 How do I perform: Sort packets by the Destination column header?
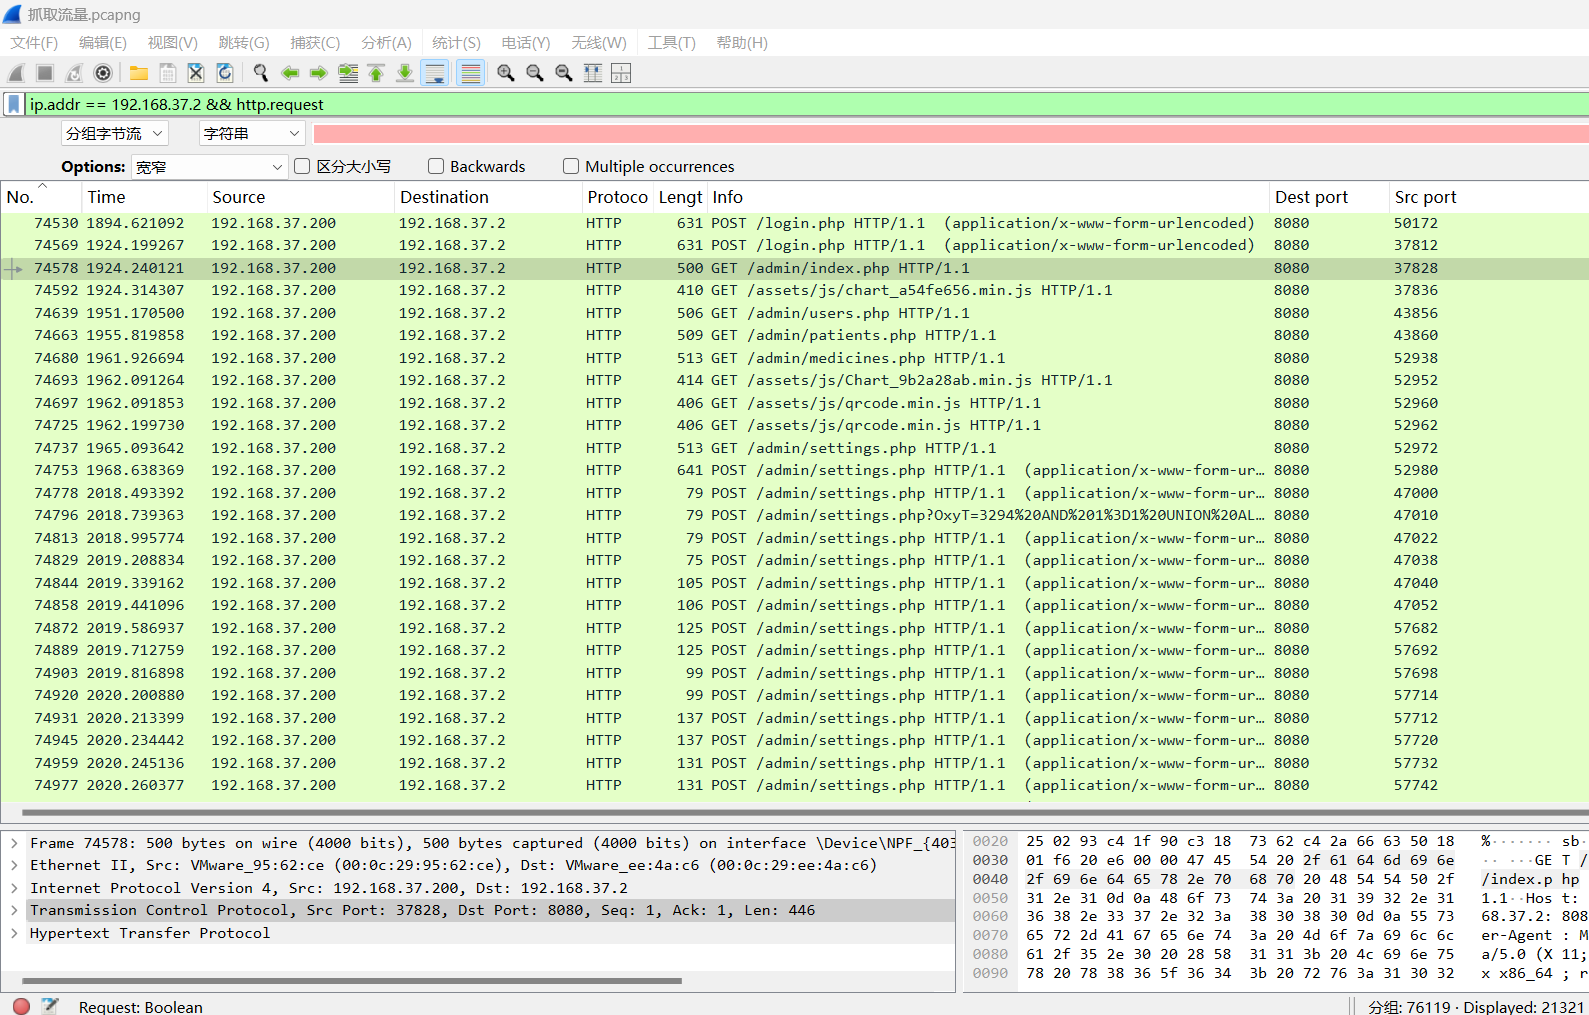[x=444, y=197]
